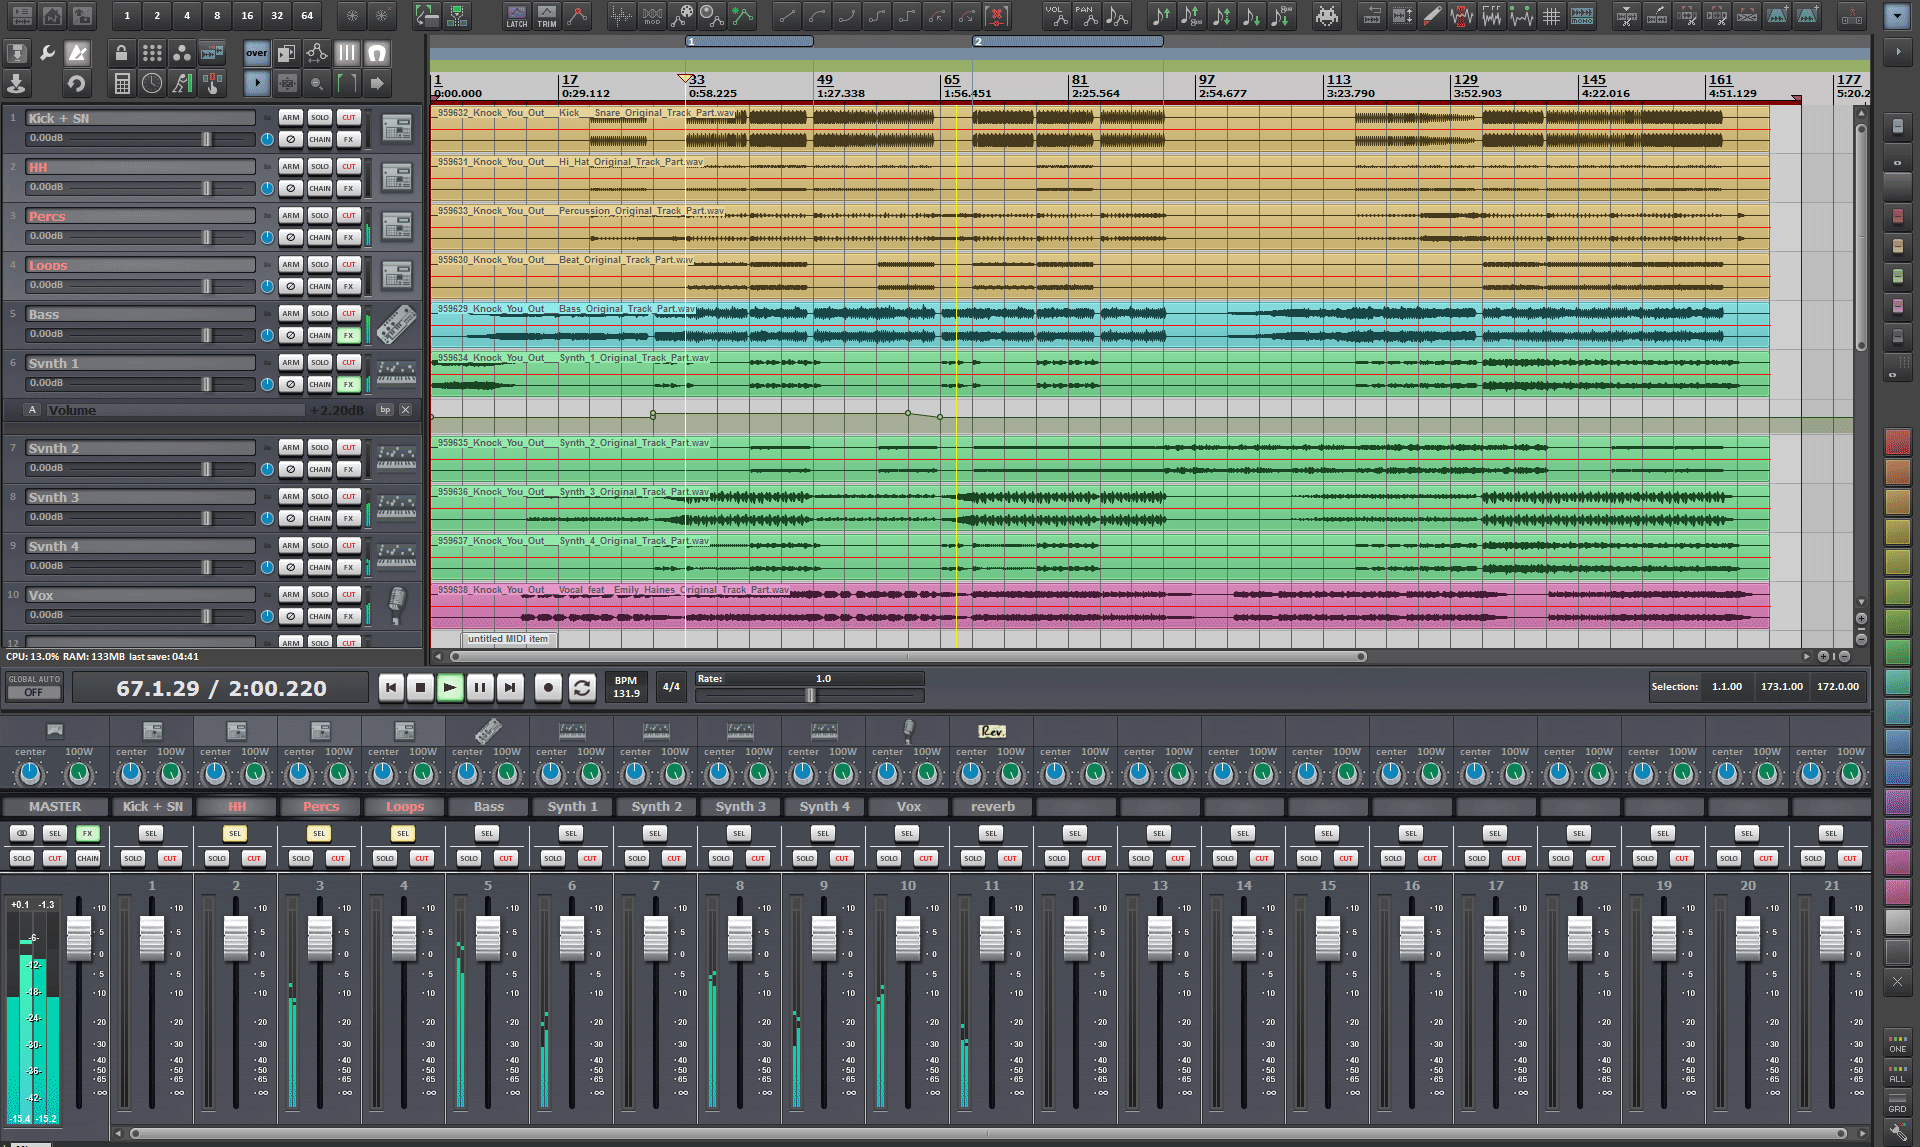
Task: Click the space invader icon in toolbar
Action: pyautogui.click(x=1327, y=15)
